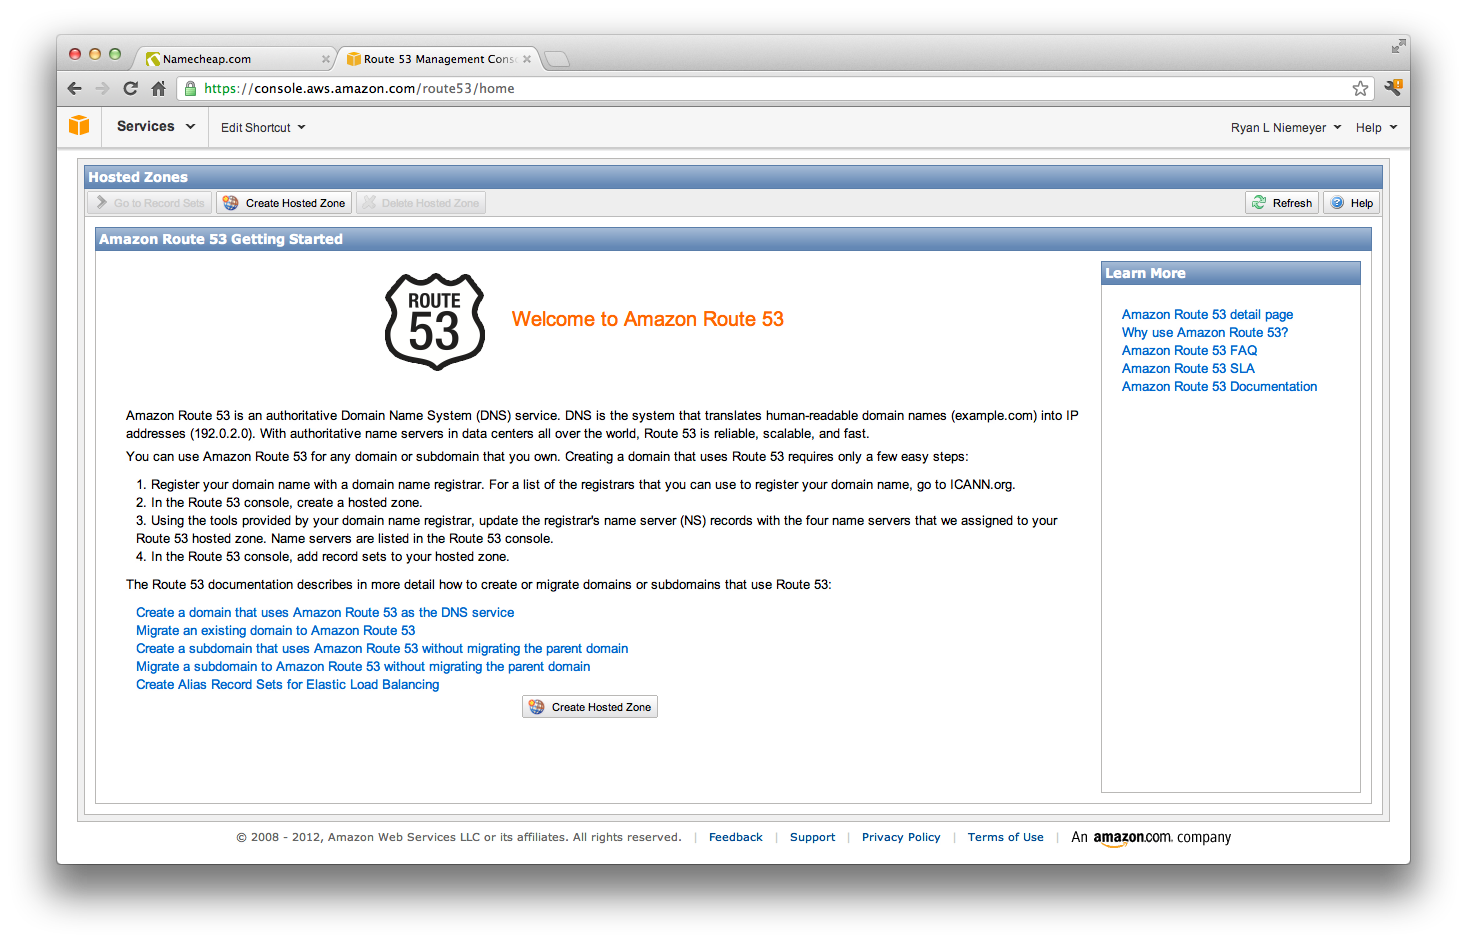Click the bookmark star in the address bar
This screenshot has width=1467, height=943.
pos(1360,88)
